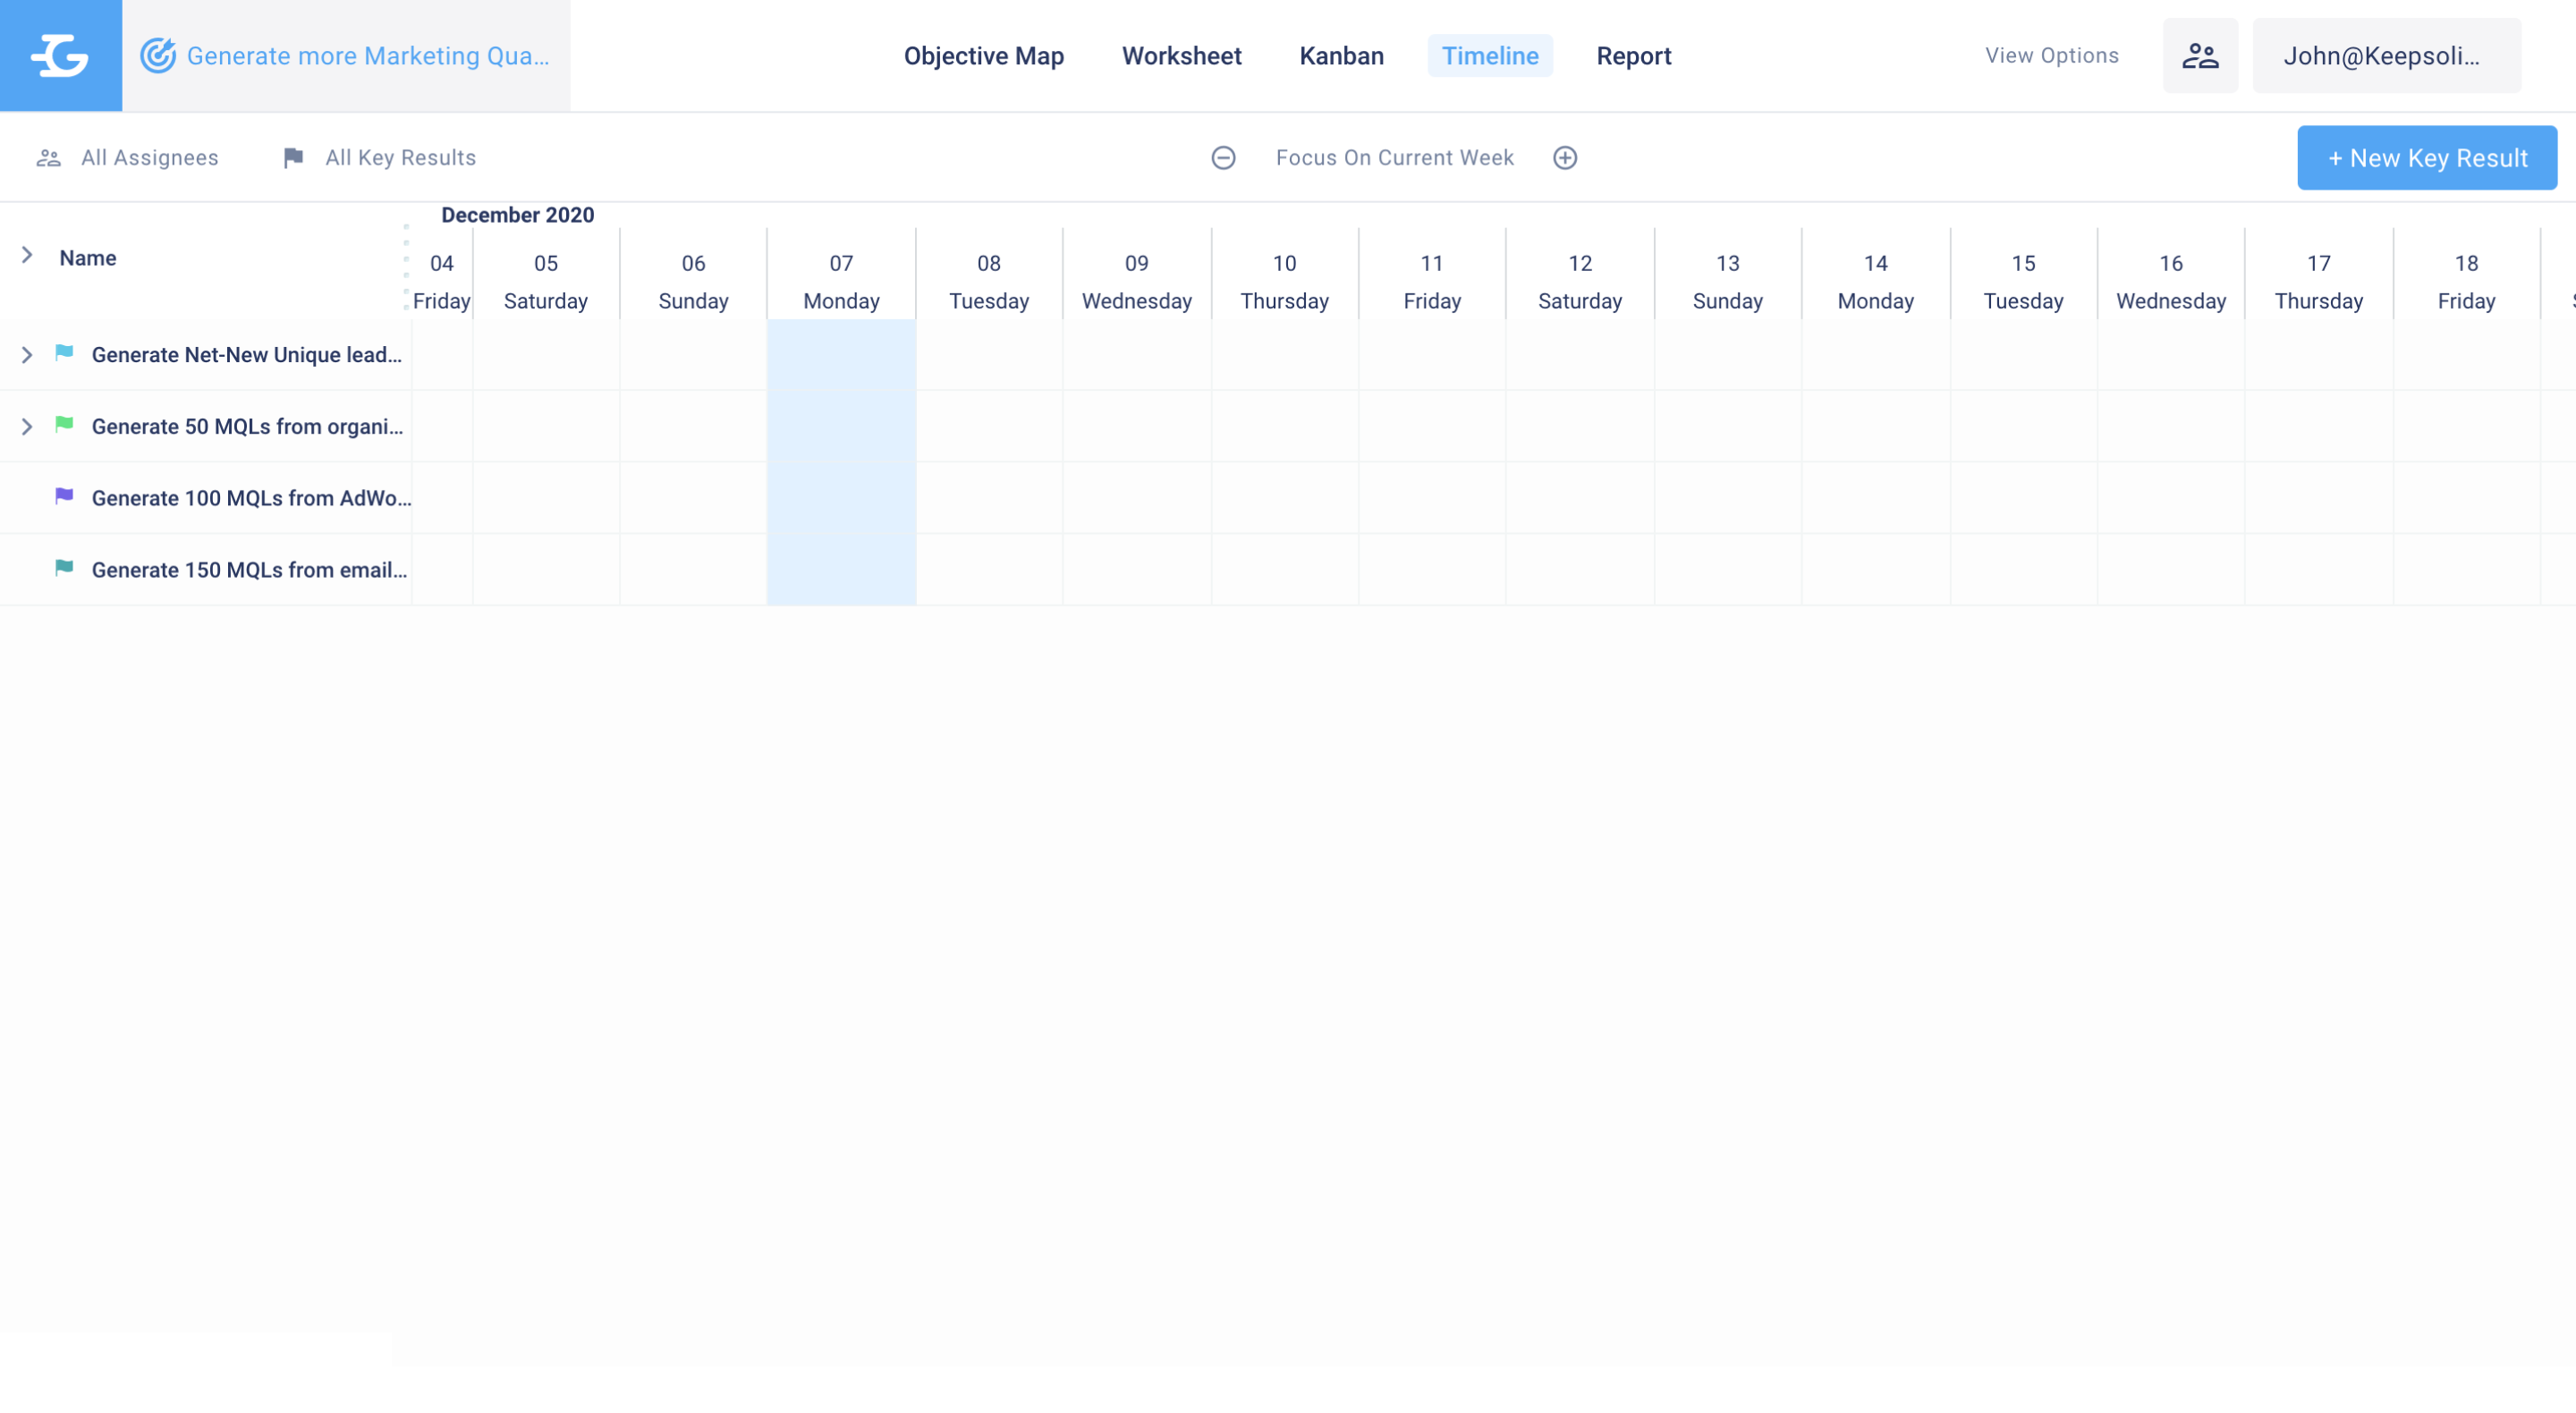The image size is (2576, 1413).
Task: Select the Timeline tab
Action: [1490, 56]
